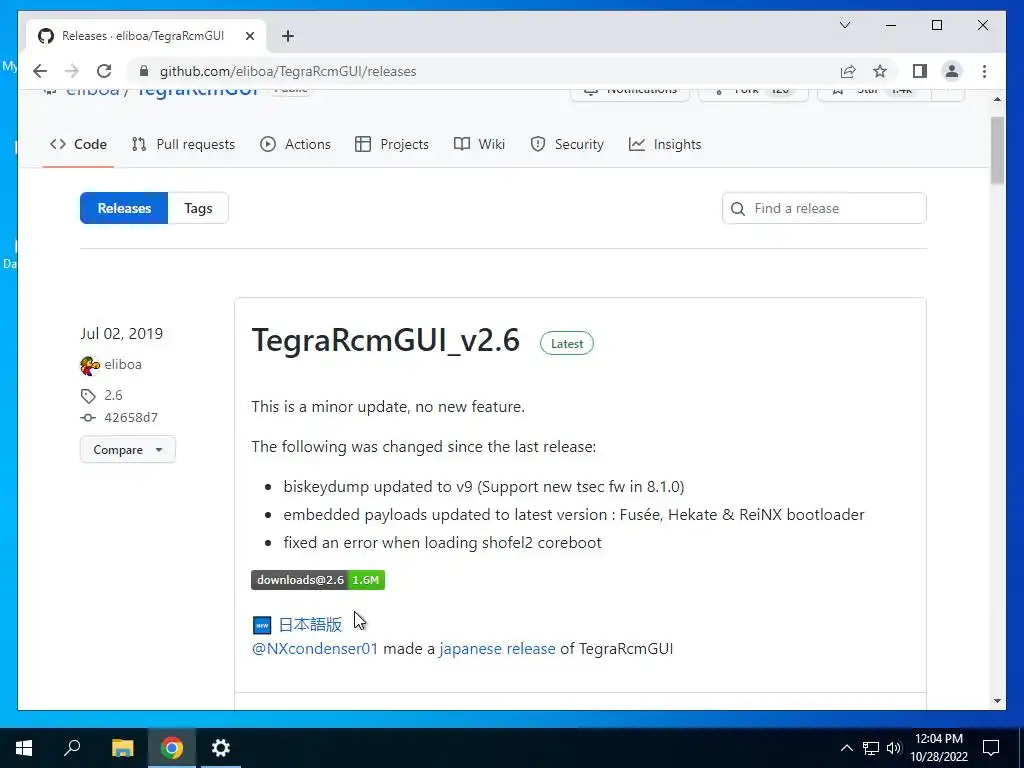The image size is (1024, 768).
Task: Bookmark this page with the star icon
Action: click(880, 71)
